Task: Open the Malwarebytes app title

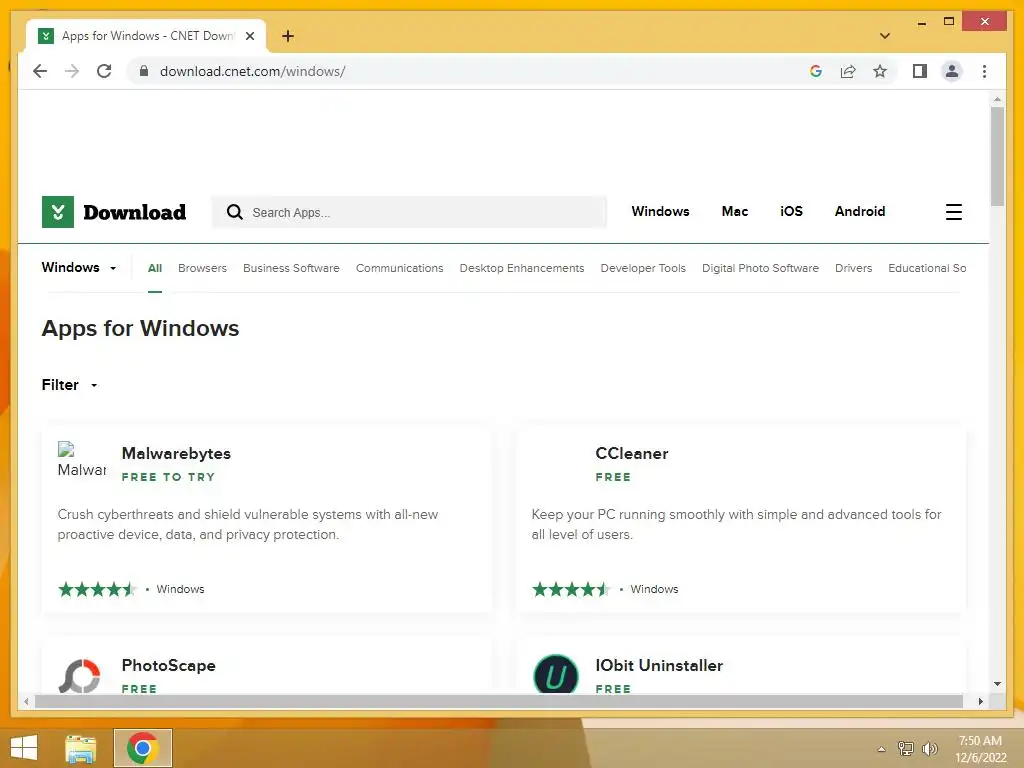Action: [176, 453]
